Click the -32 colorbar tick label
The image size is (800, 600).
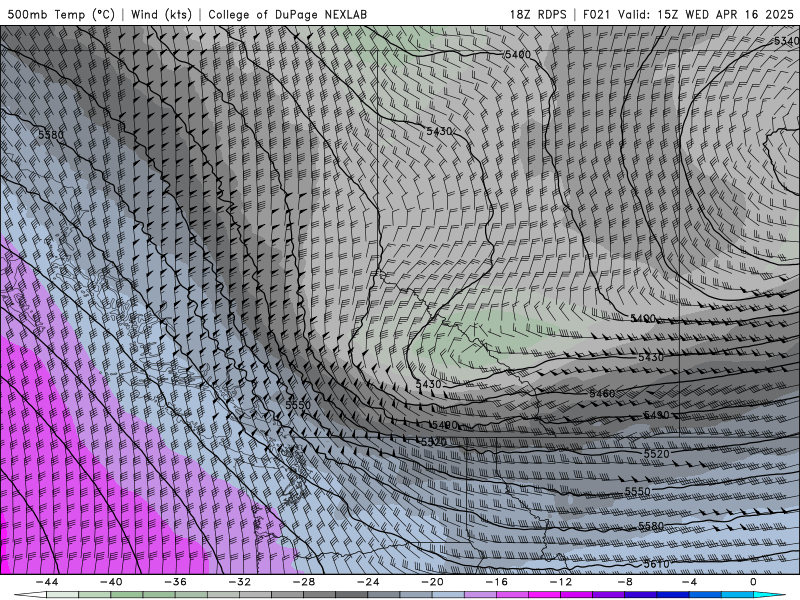240,582
